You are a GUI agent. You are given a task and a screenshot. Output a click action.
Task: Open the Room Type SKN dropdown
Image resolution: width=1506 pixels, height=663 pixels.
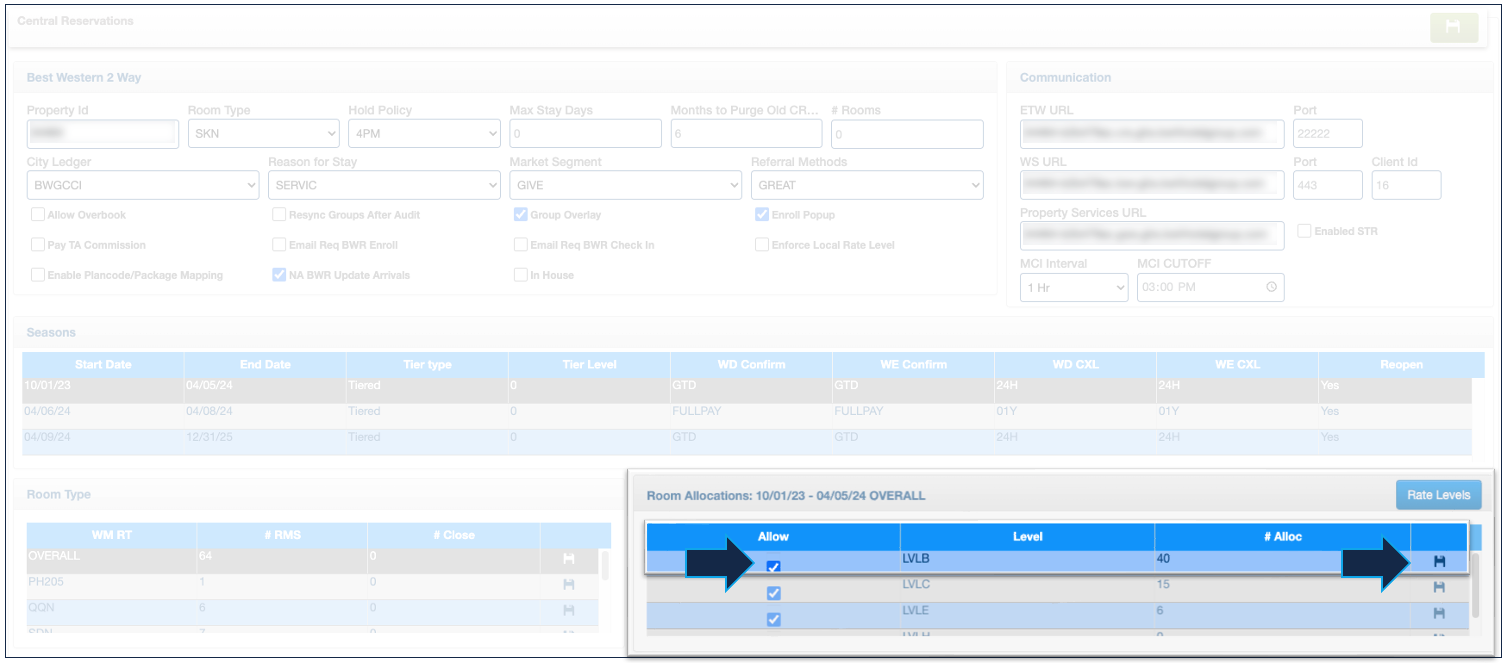click(263, 134)
